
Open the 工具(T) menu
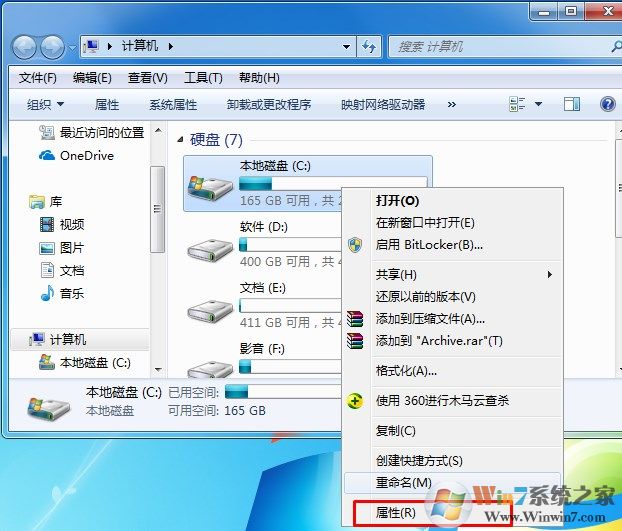coord(203,78)
